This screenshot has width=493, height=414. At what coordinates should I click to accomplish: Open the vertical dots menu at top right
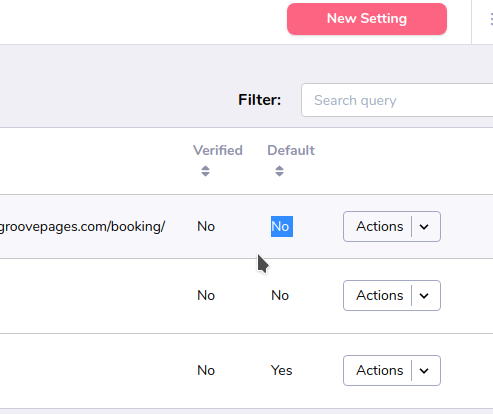pyautogui.click(x=491, y=19)
